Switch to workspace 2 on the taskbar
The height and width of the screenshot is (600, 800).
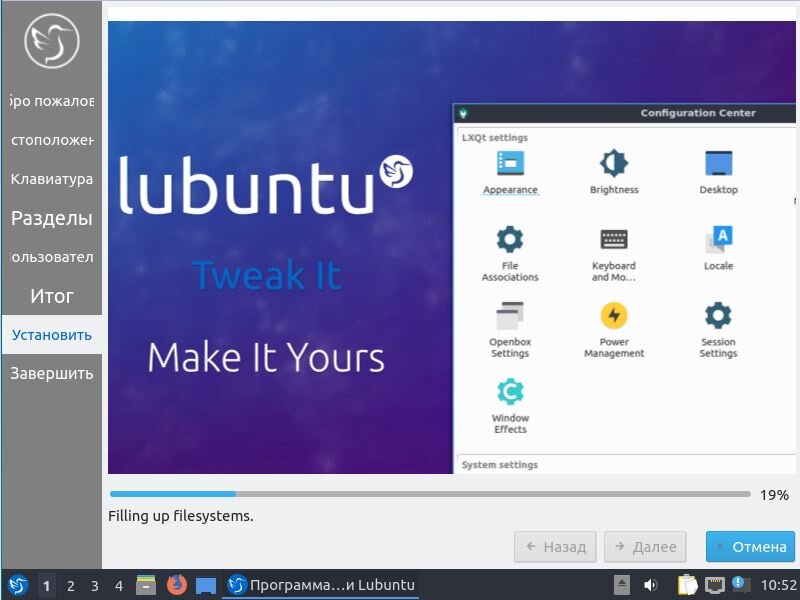click(x=69, y=585)
